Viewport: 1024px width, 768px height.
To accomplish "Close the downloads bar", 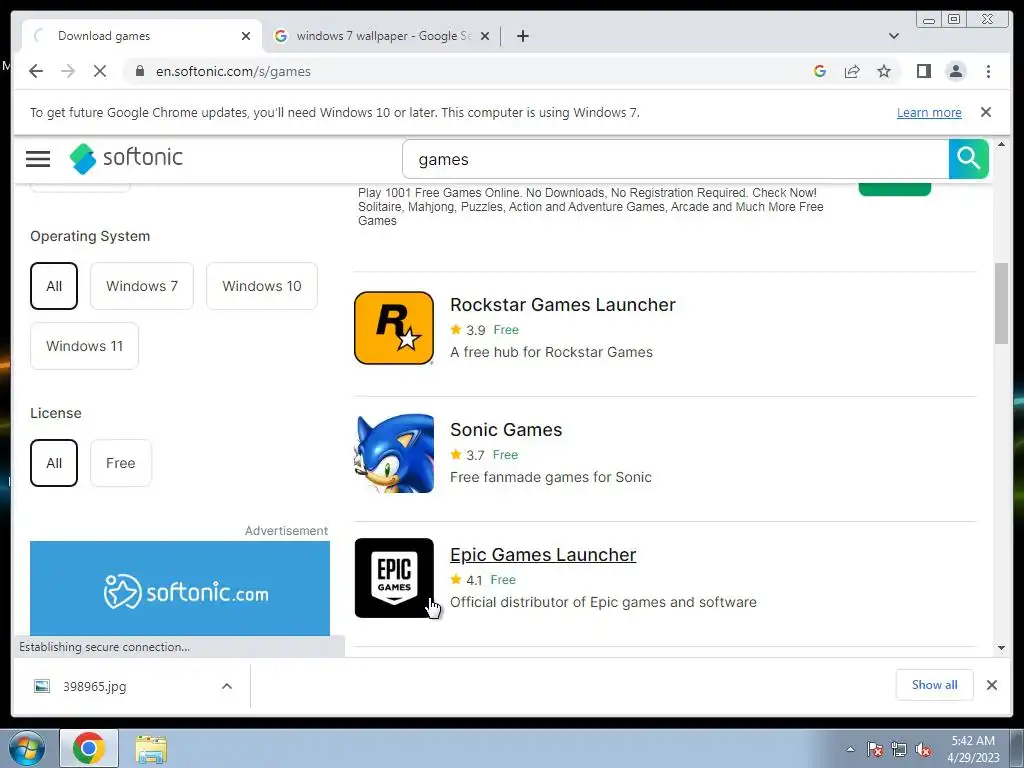I will coord(991,685).
